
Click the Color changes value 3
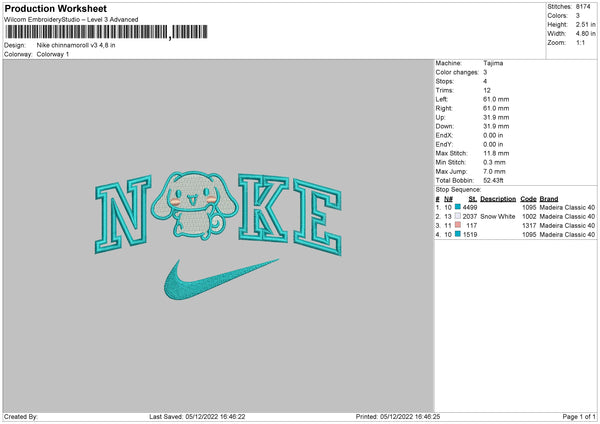pyautogui.click(x=485, y=72)
